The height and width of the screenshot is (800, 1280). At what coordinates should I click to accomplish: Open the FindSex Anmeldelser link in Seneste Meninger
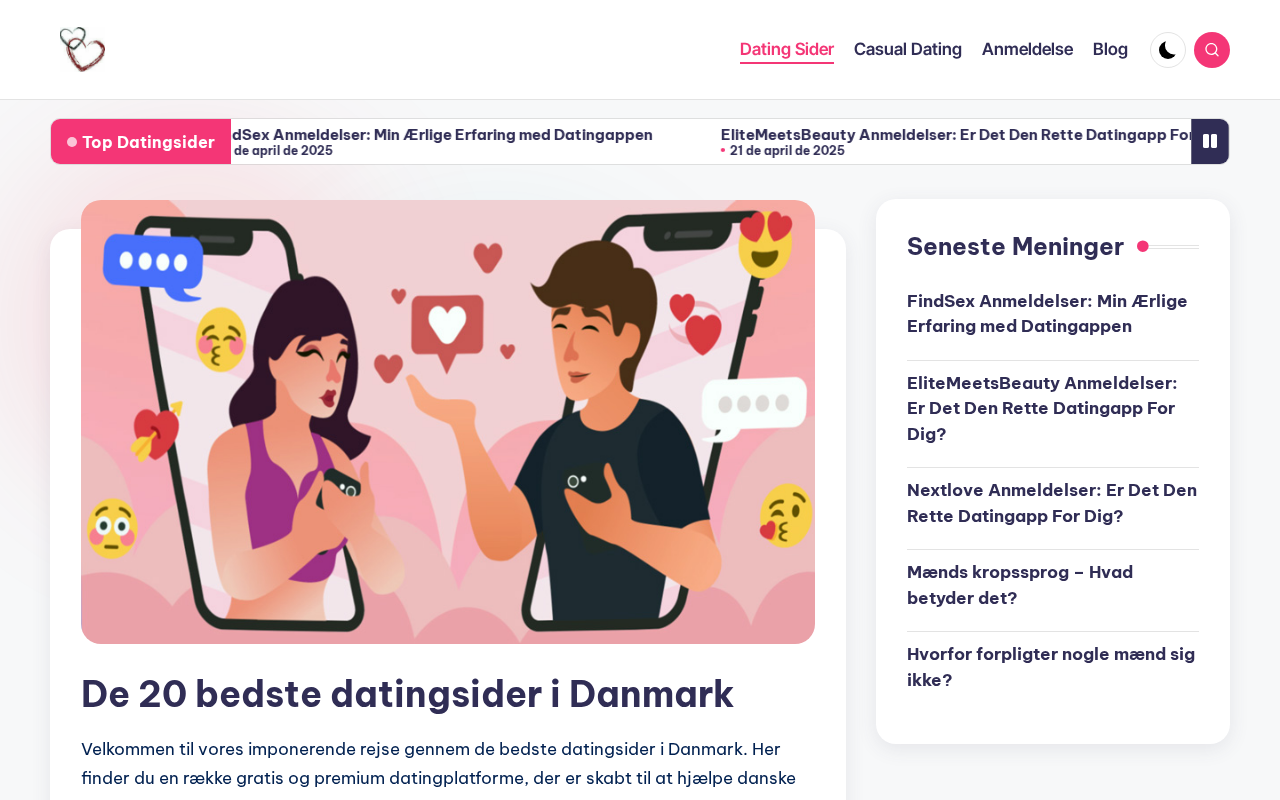[x=1047, y=313]
